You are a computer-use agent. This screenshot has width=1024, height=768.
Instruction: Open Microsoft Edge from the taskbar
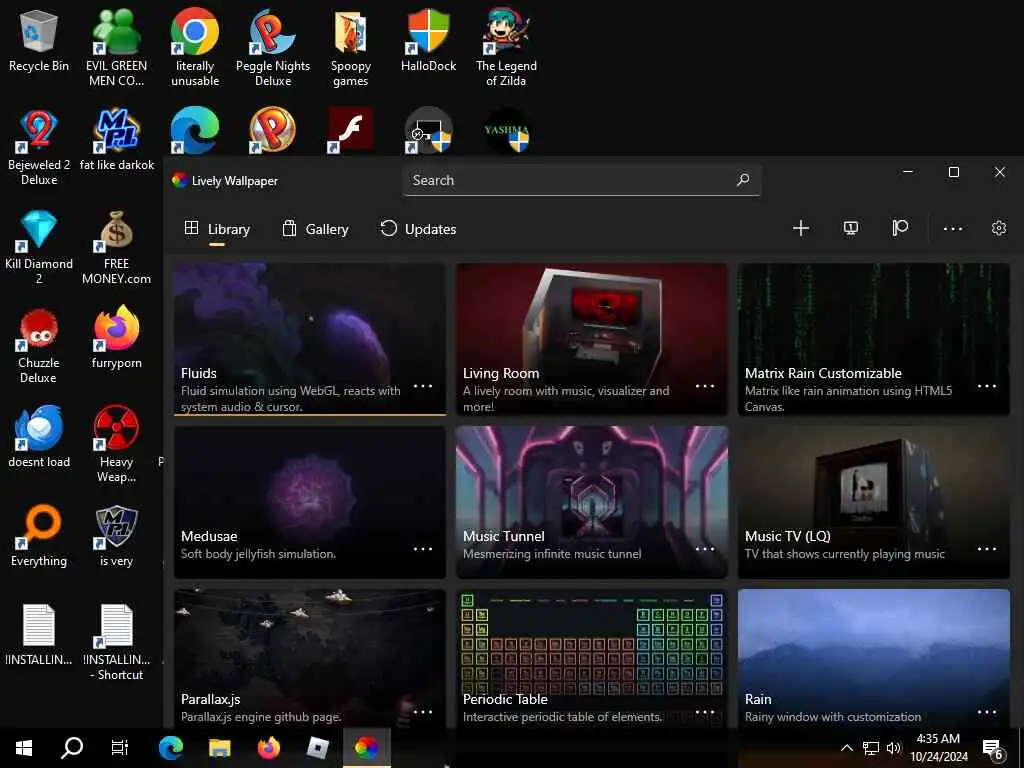click(x=170, y=748)
